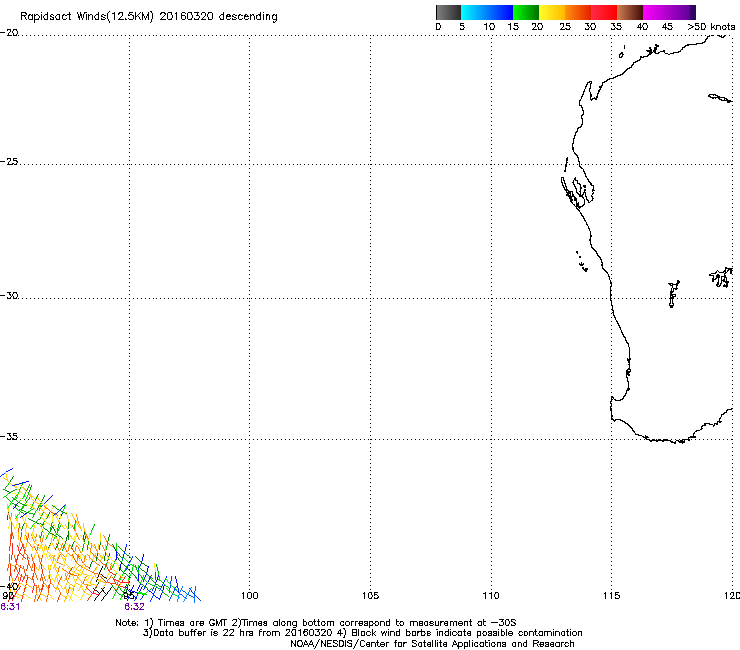Click the '110' longitude label
This screenshot has height=650, width=740.
click(491, 596)
